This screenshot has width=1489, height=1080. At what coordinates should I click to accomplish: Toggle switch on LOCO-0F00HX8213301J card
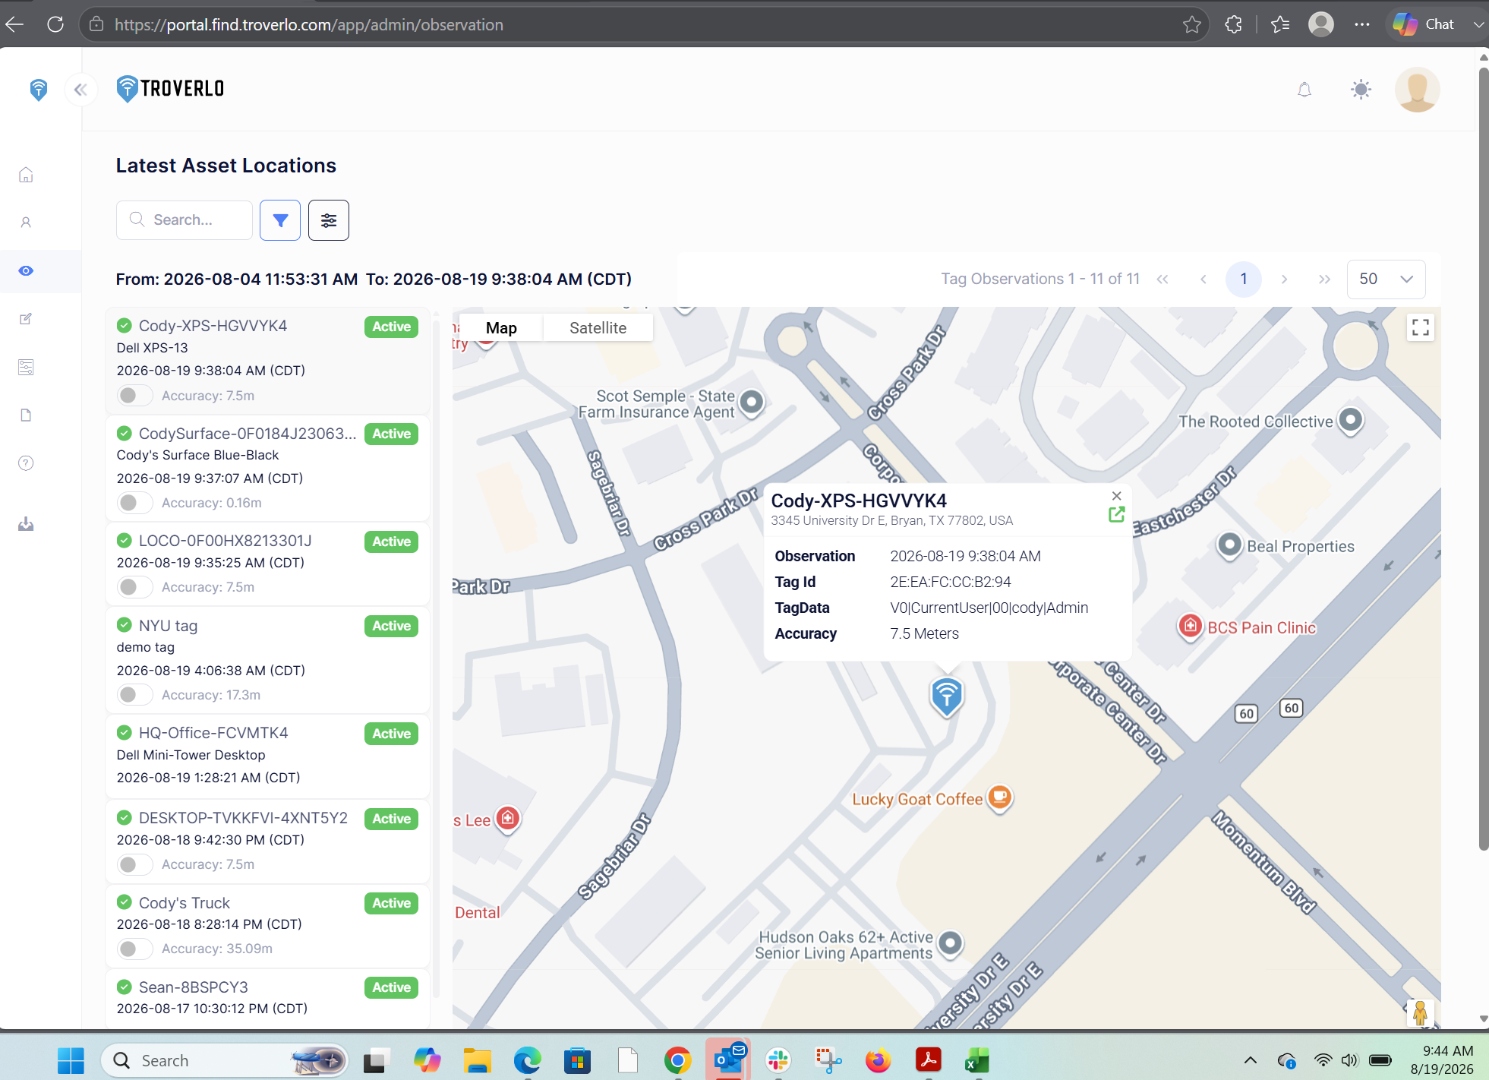(x=135, y=587)
